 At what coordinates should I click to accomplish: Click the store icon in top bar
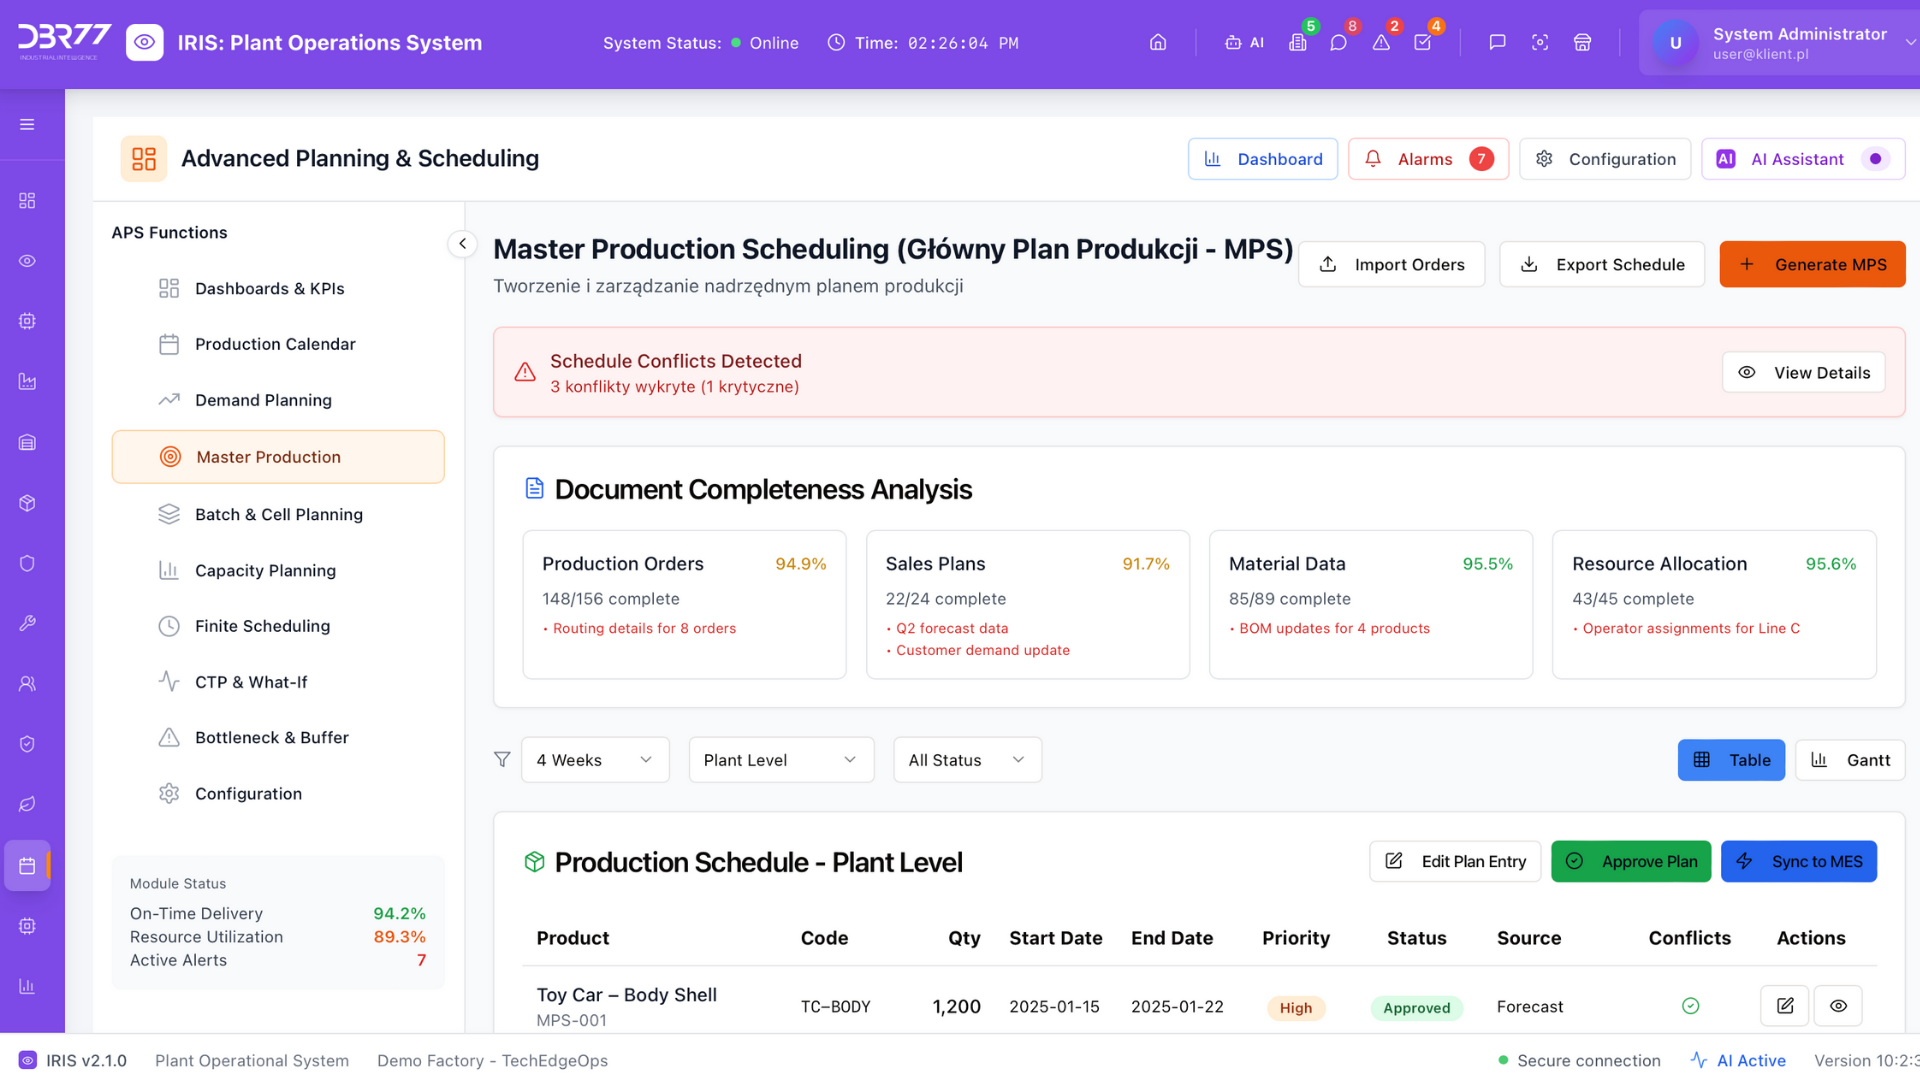pyautogui.click(x=1582, y=43)
